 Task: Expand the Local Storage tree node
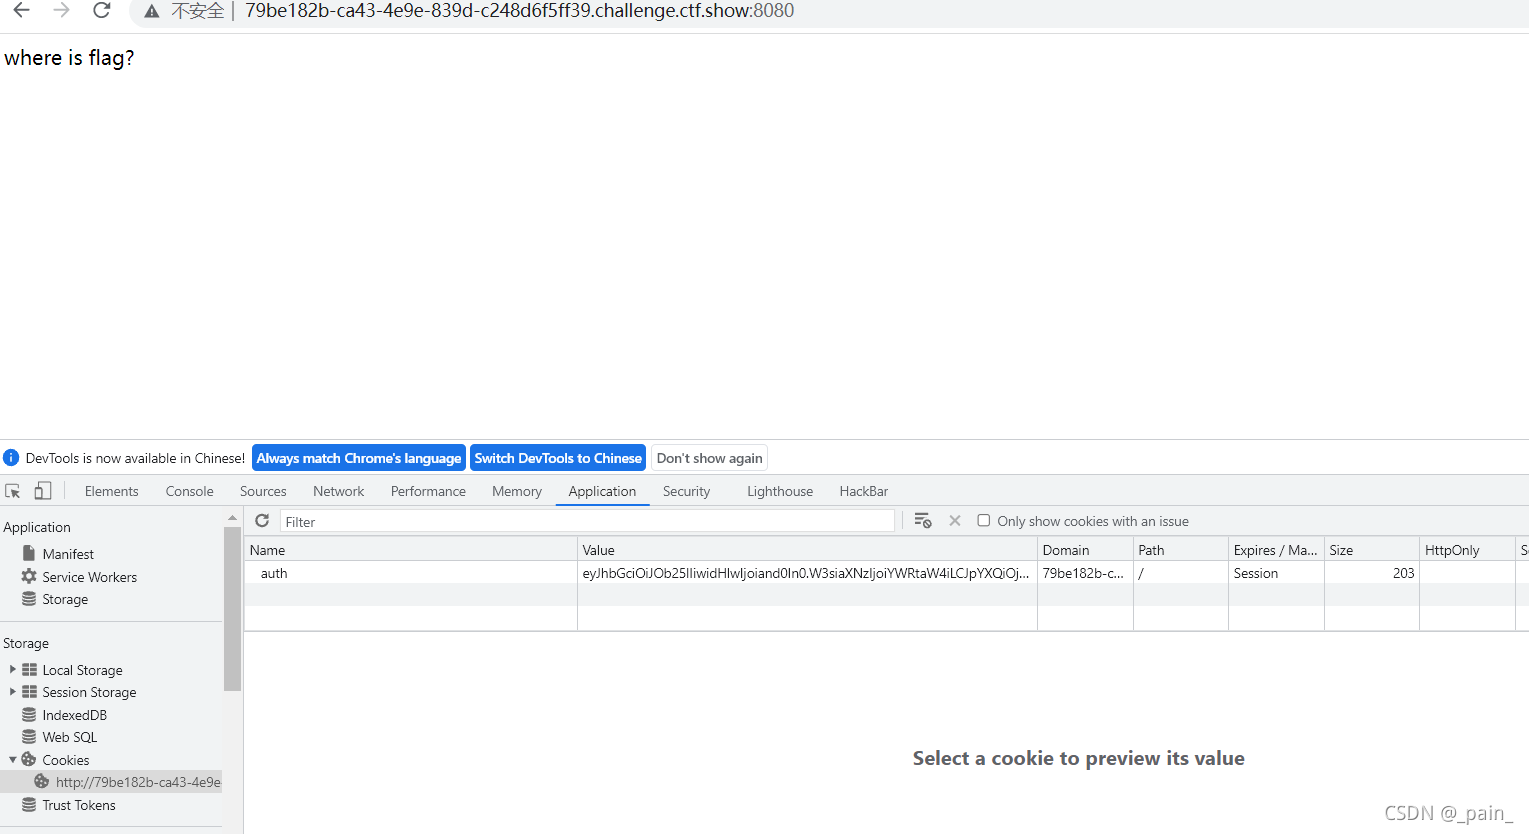pyautogui.click(x=12, y=670)
